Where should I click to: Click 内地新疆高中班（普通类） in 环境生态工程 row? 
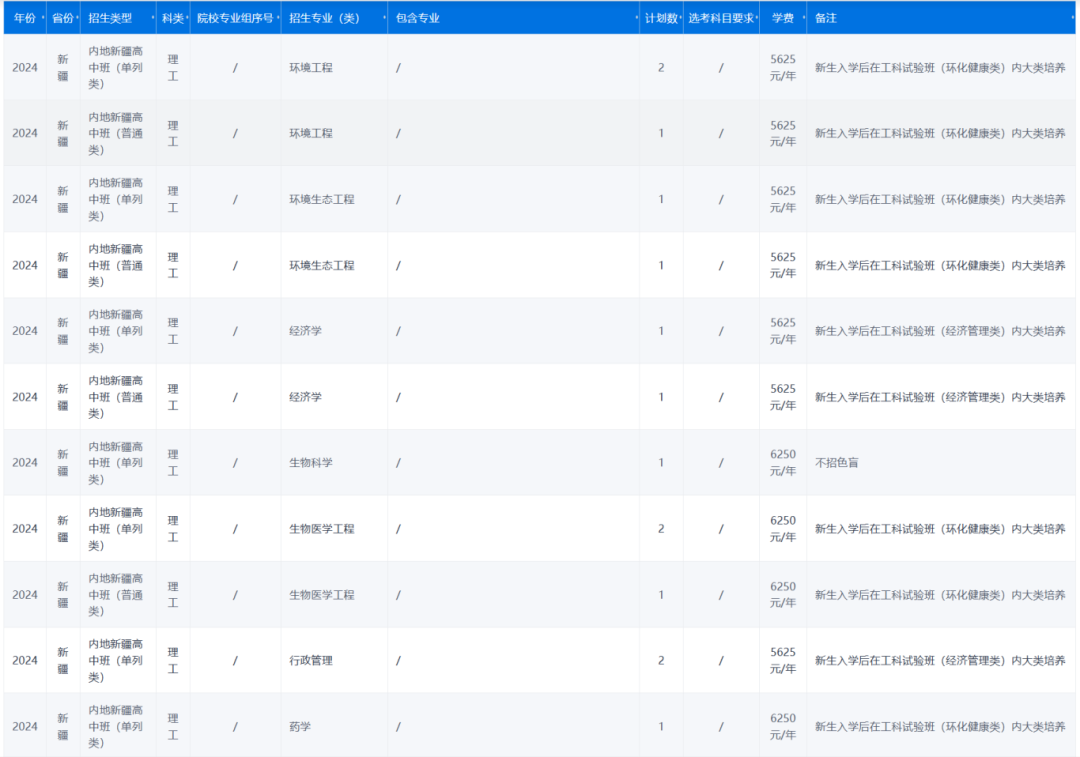tap(116, 265)
